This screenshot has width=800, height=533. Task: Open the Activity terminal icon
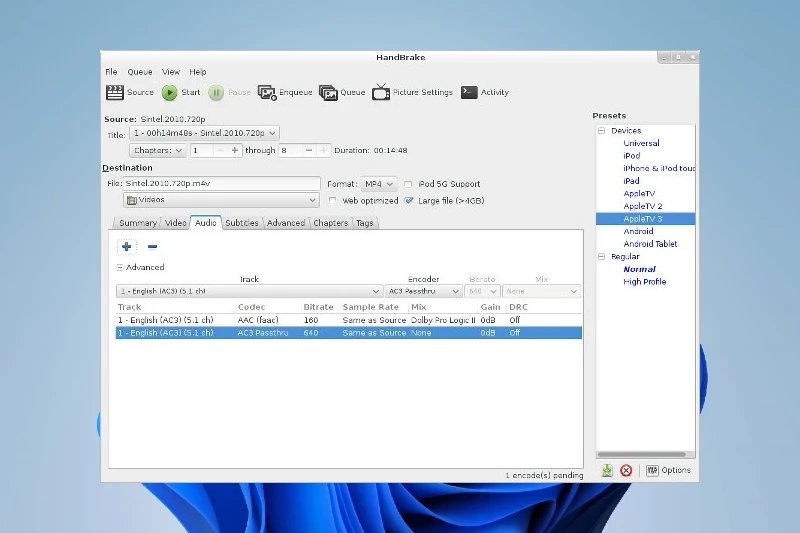tap(469, 92)
